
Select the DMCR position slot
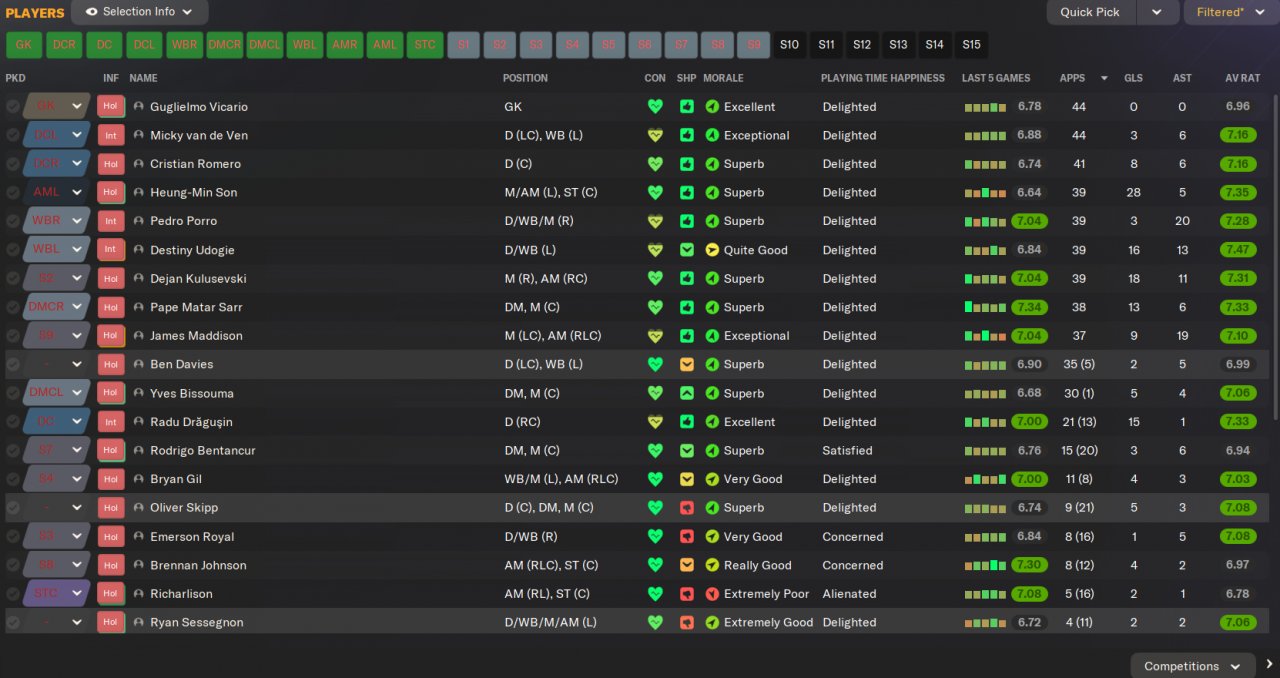point(225,45)
